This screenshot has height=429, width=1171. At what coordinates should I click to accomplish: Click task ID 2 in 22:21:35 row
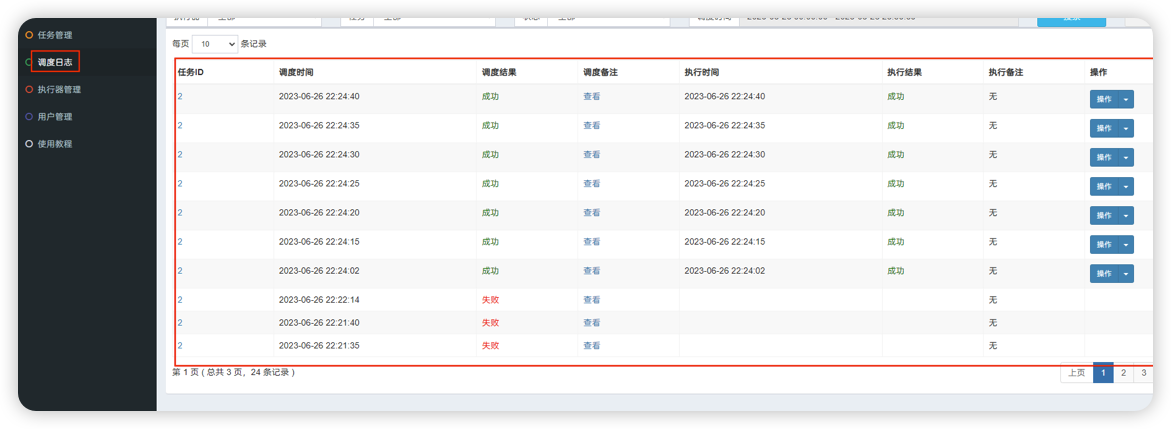click(x=180, y=346)
